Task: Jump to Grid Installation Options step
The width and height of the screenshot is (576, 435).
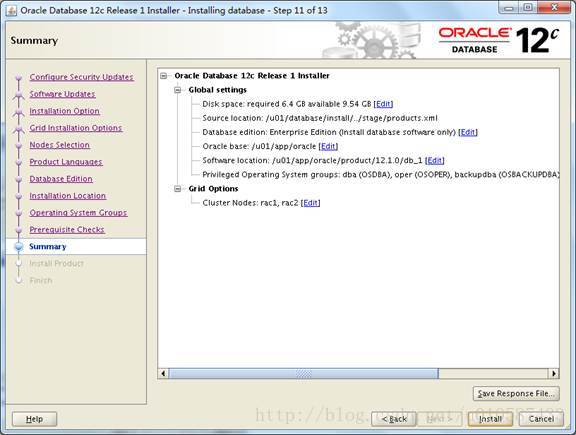Action: [x=76, y=128]
